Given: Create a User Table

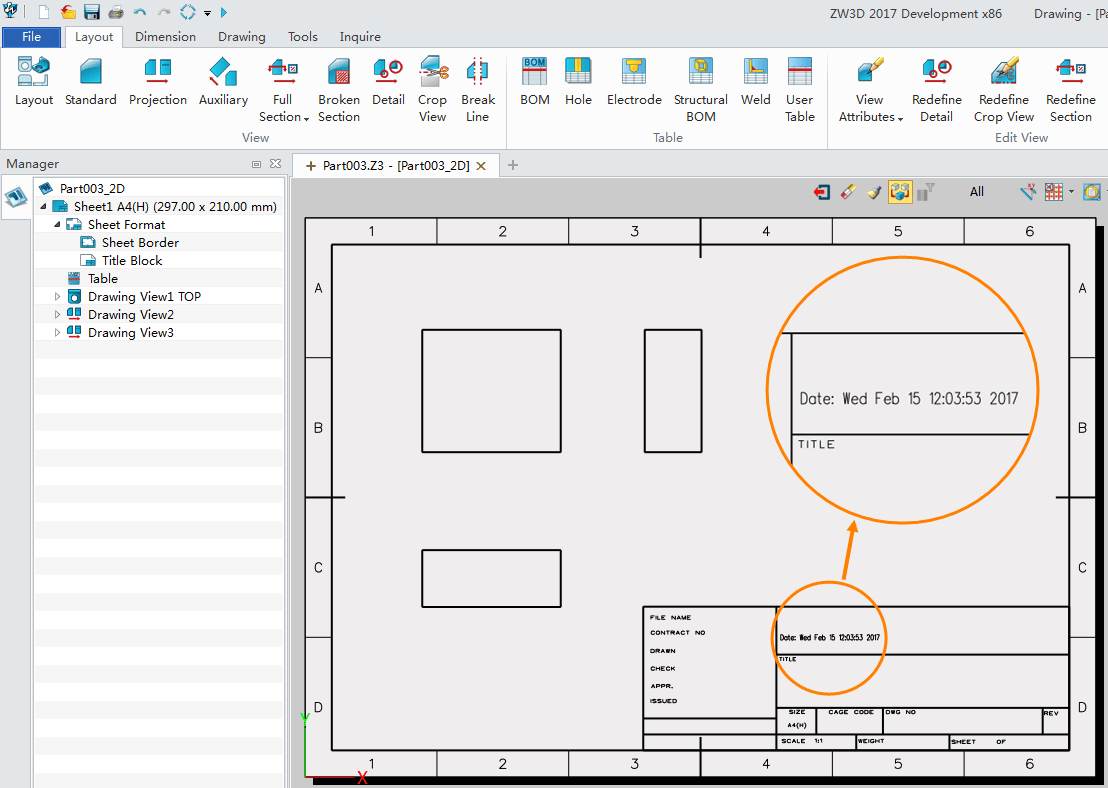Looking at the screenshot, I should click(800, 72).
